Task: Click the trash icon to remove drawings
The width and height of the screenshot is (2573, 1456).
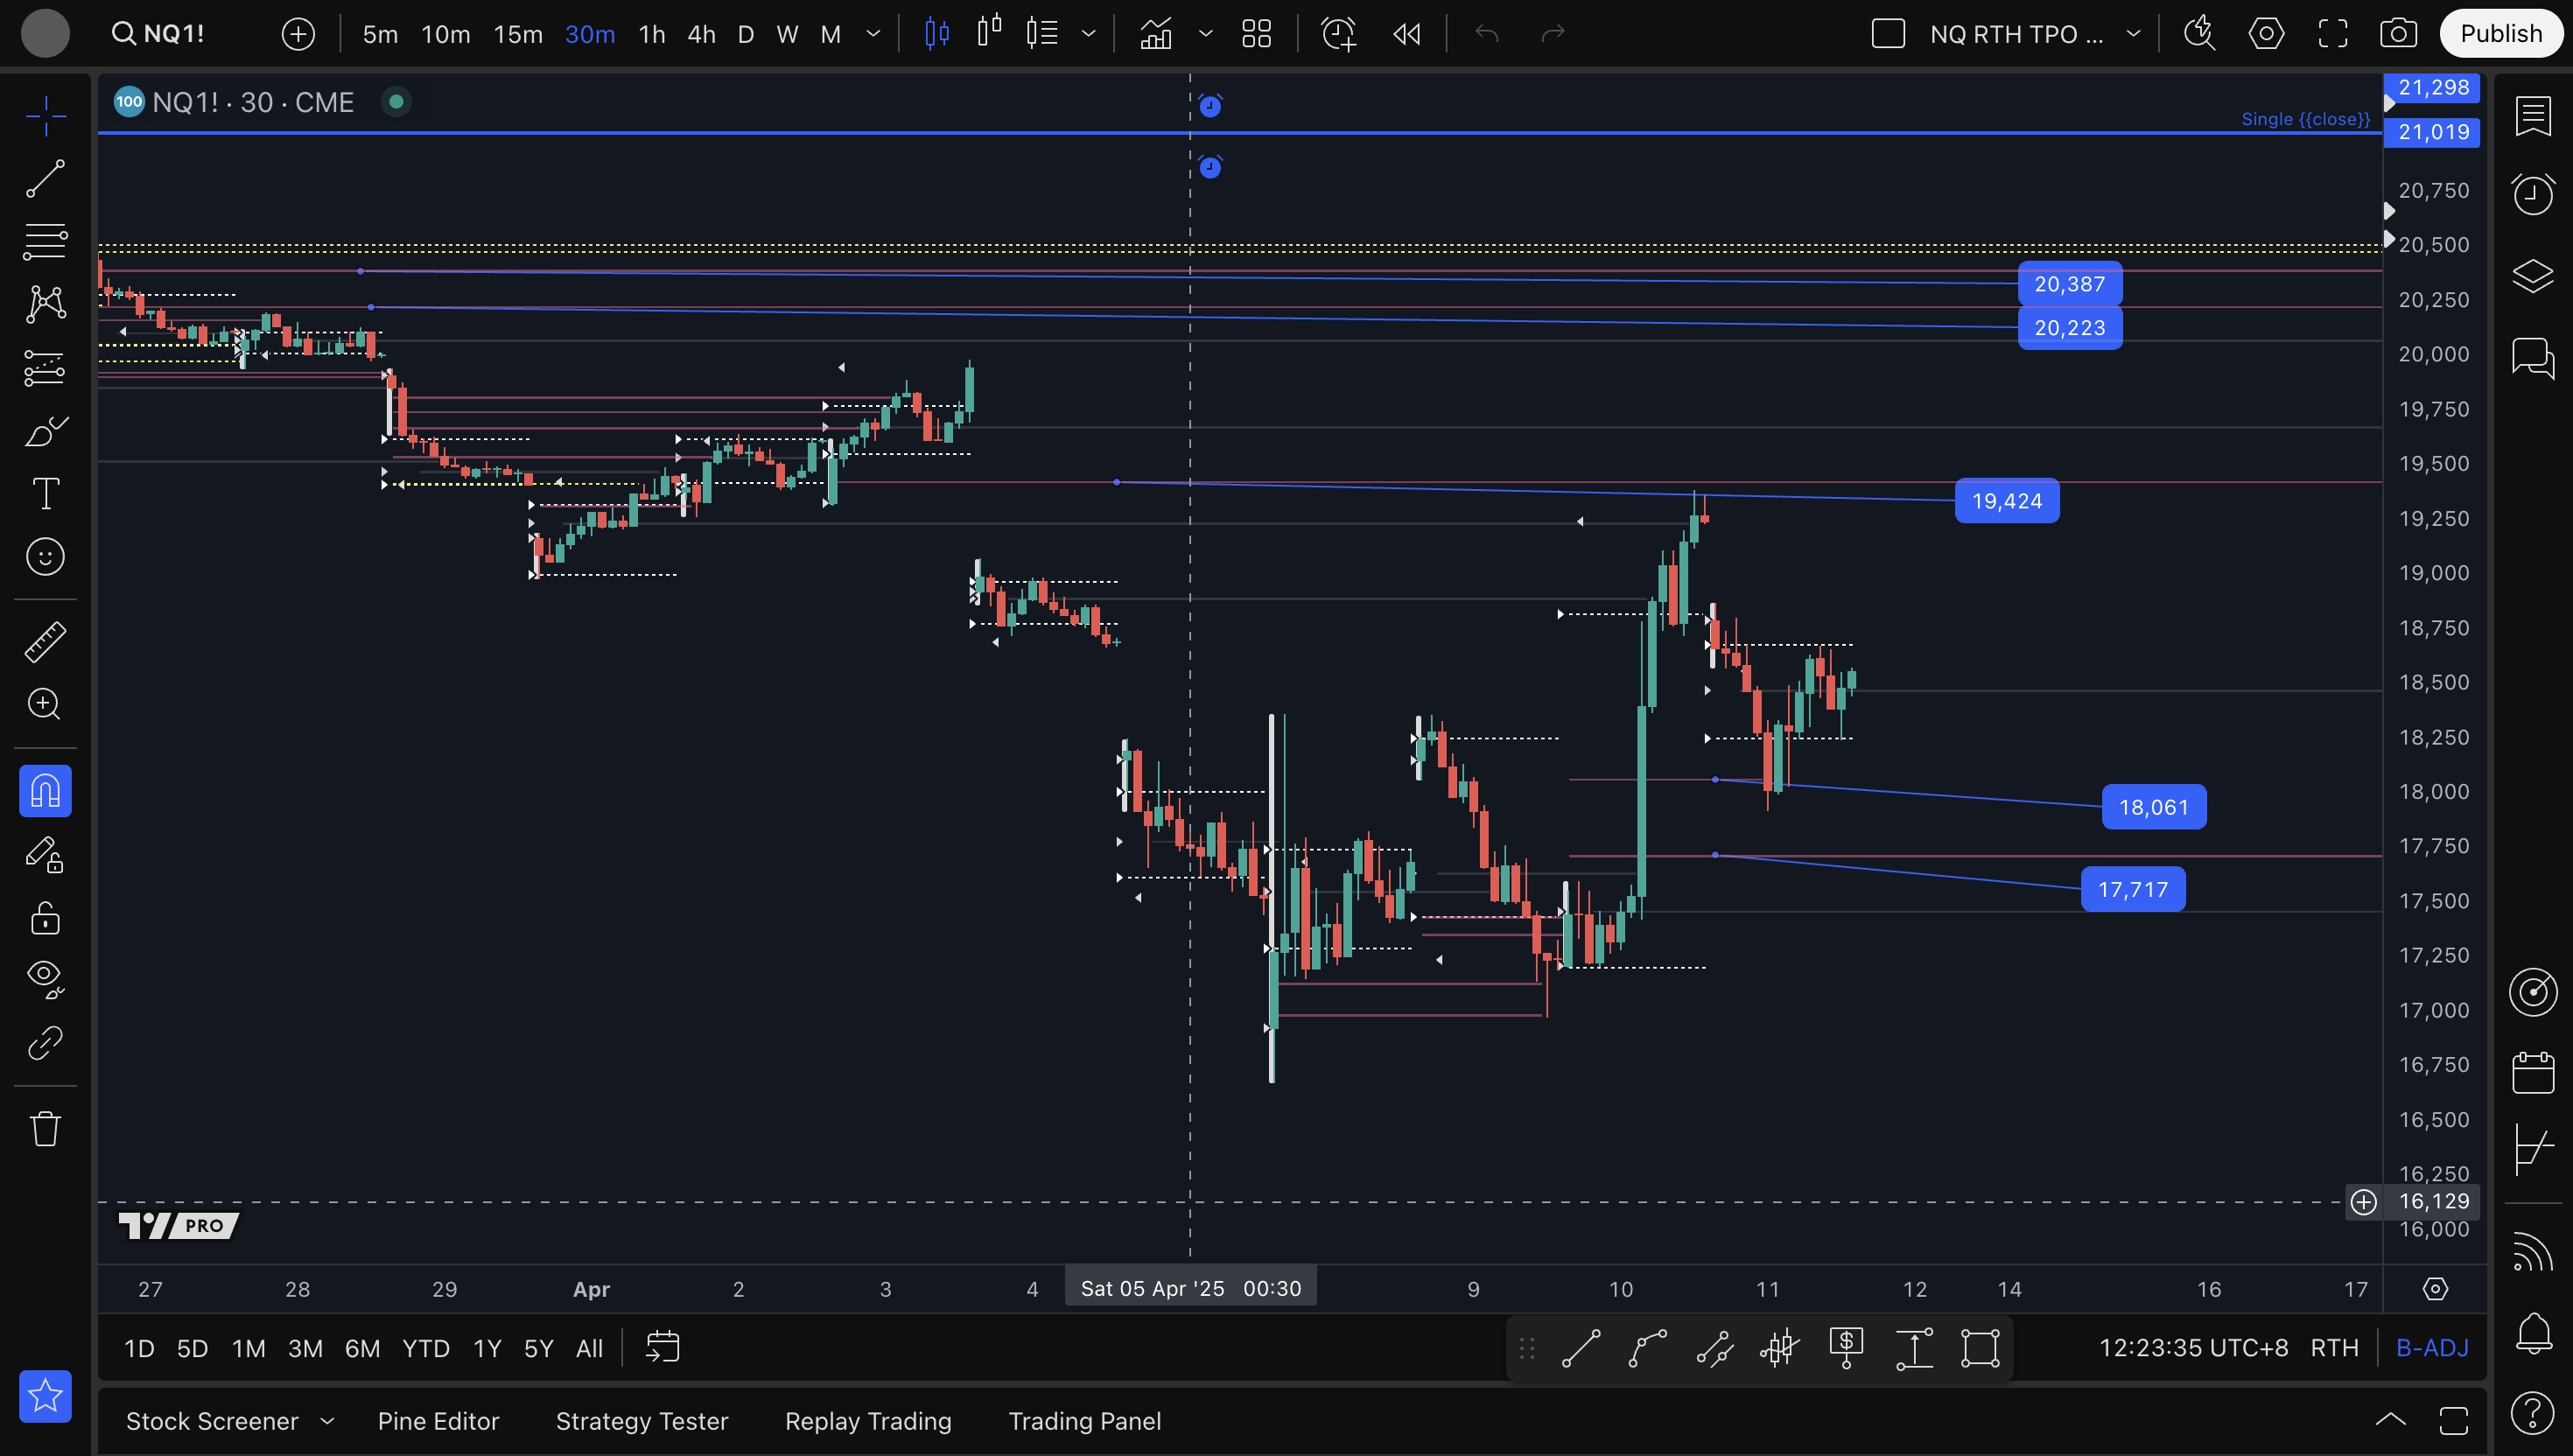Action: click(45, 1129)
